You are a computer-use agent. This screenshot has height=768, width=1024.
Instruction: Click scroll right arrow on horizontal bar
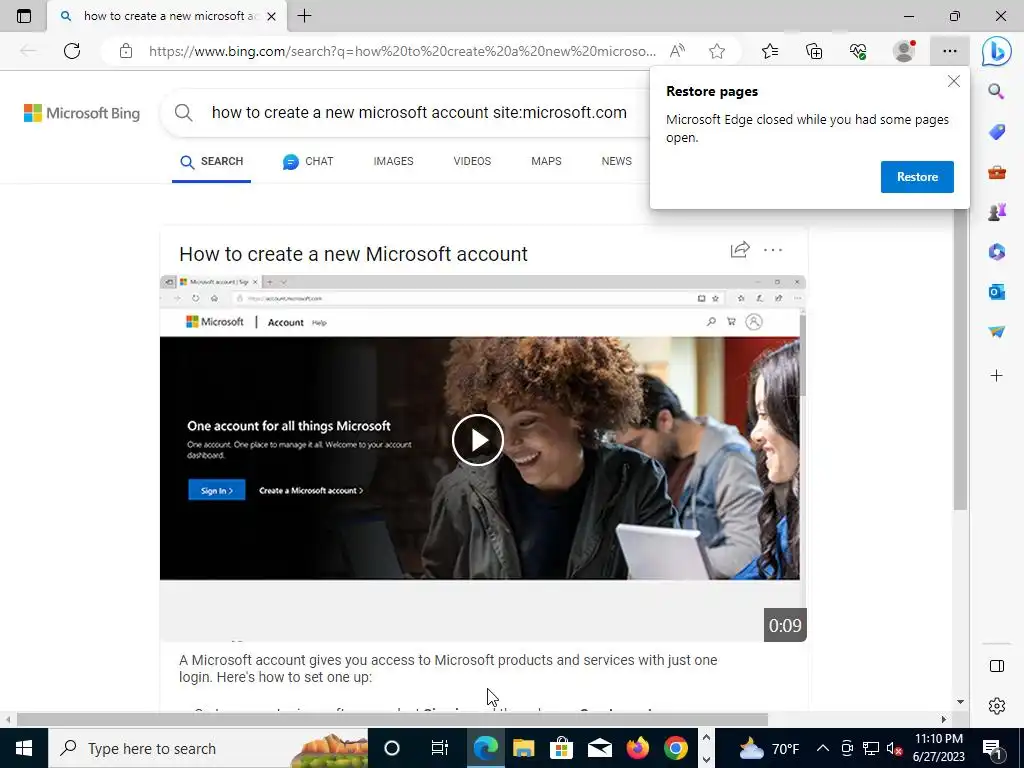tap(943, 719)
